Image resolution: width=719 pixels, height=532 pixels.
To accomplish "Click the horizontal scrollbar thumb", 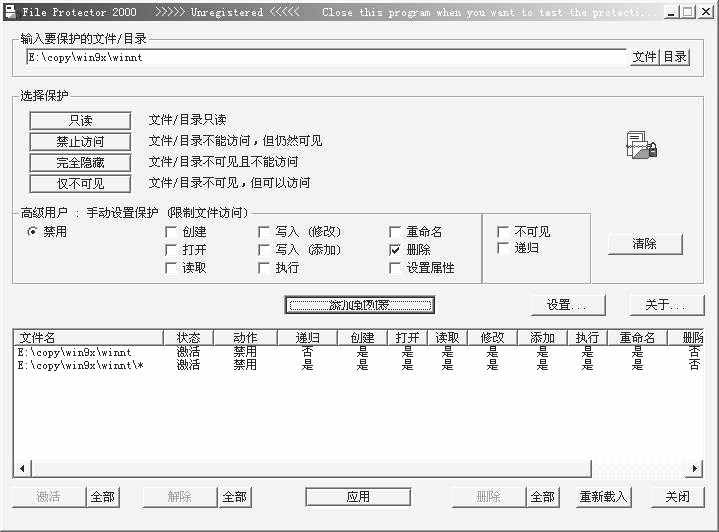I will pyautogui.click(x=311, y=469).
